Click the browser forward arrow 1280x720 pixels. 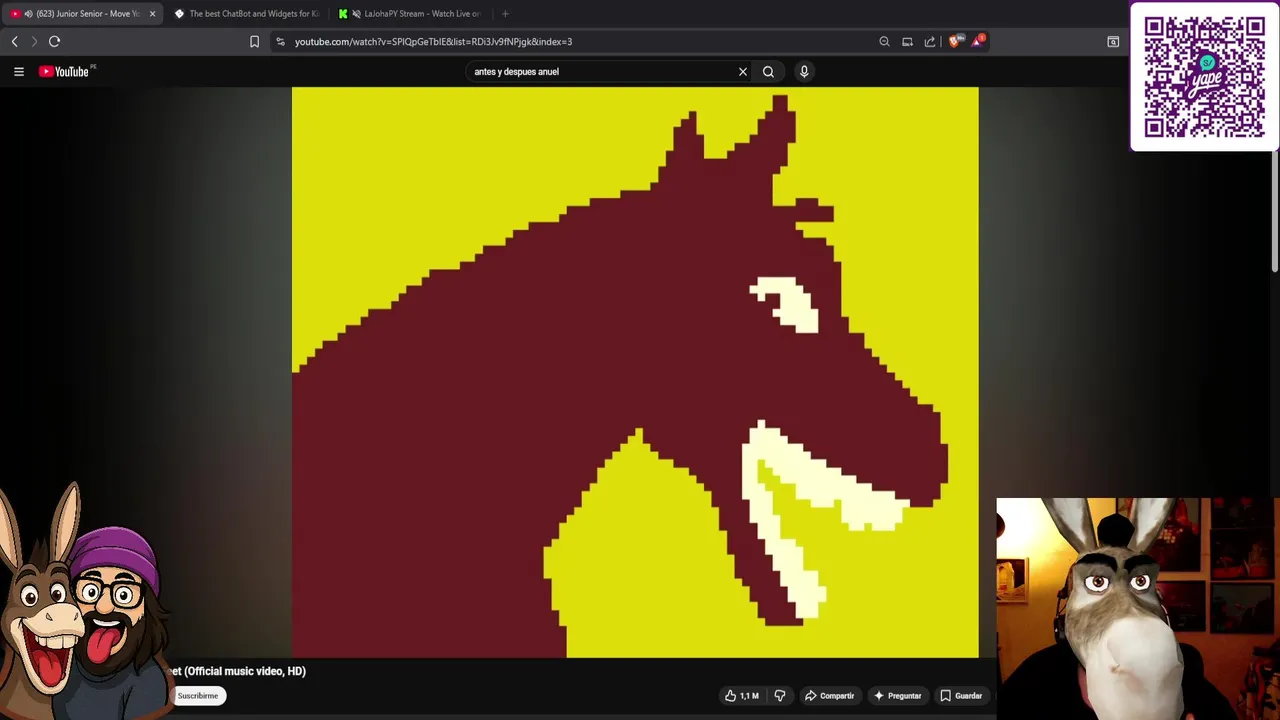tap(34, 41)
